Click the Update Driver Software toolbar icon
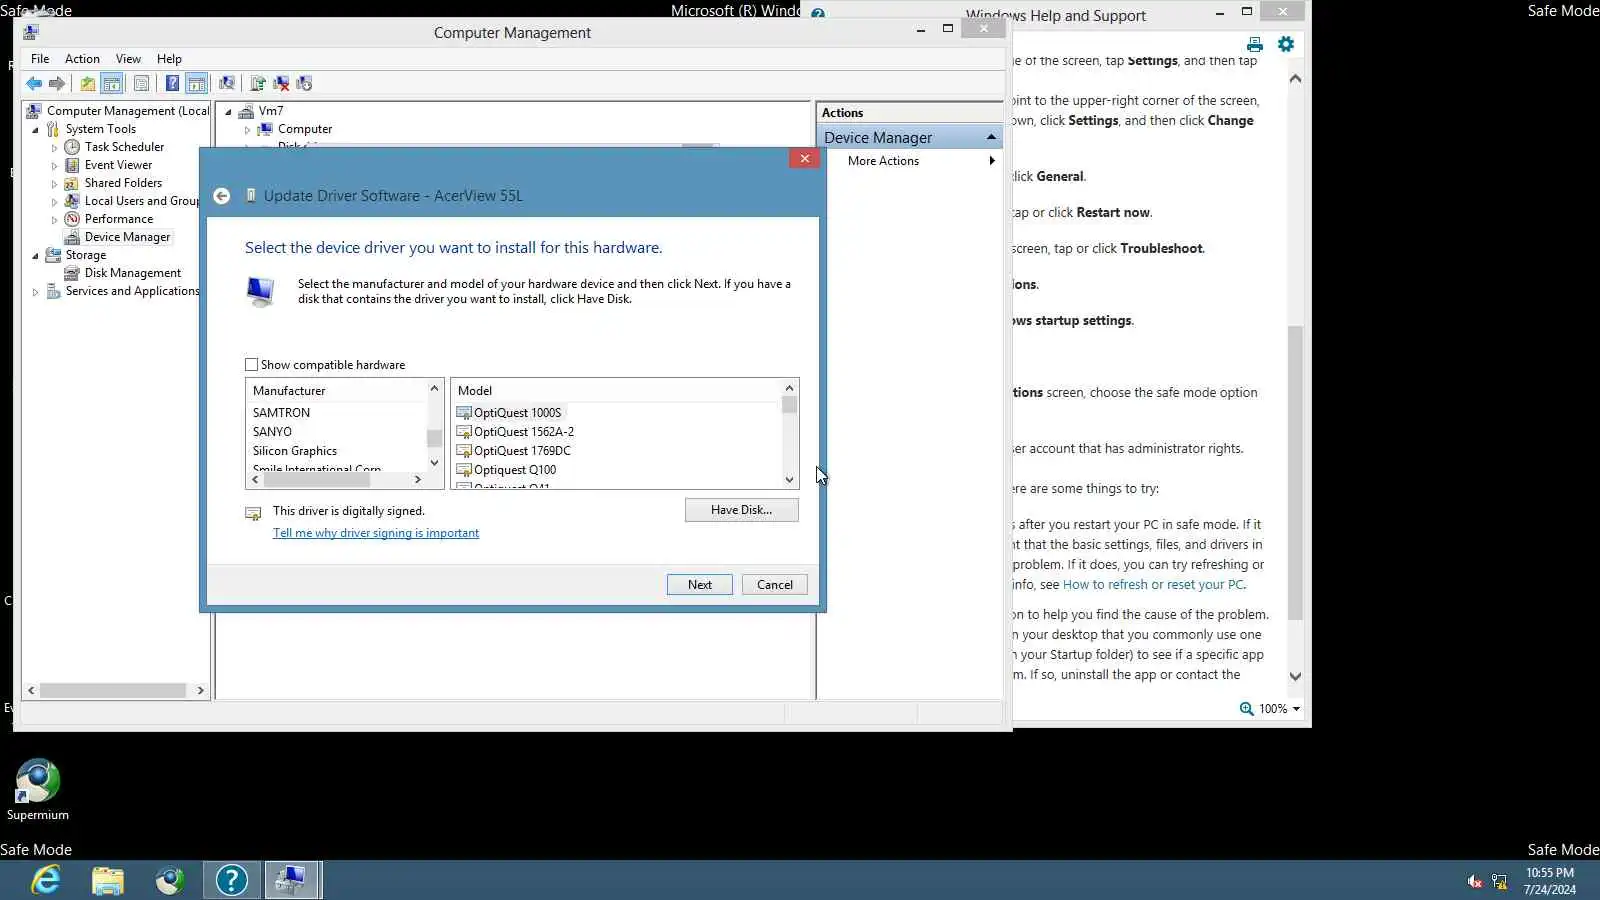 (258, 84)
